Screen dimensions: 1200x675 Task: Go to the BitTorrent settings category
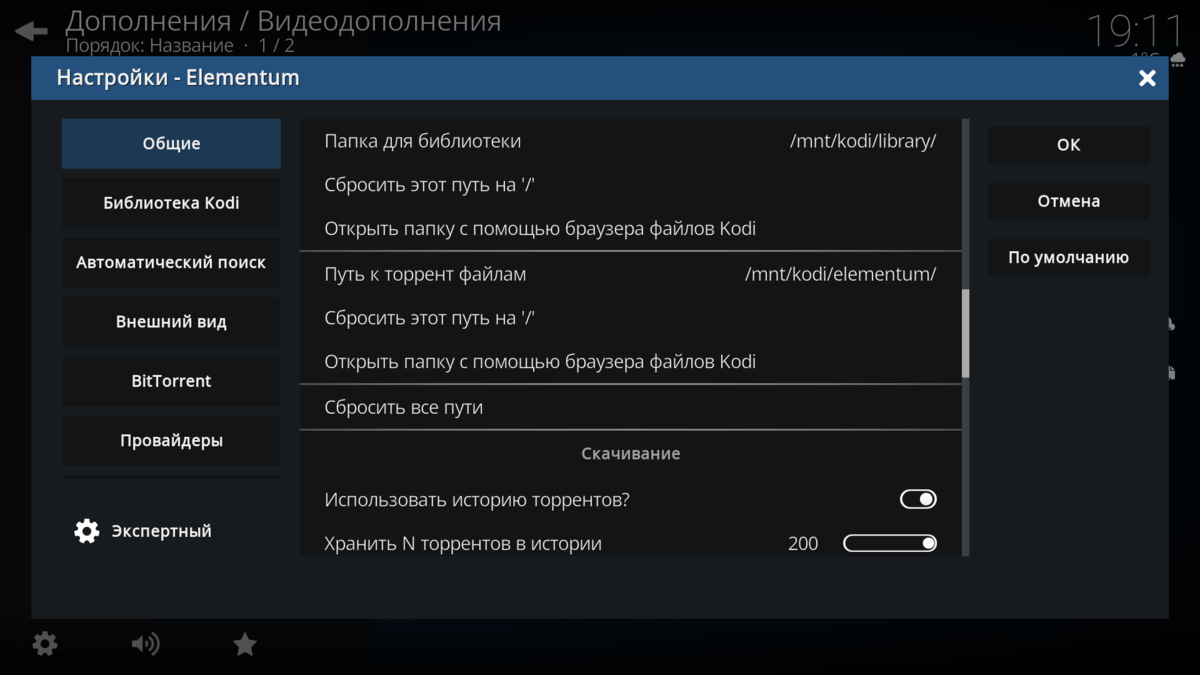point(171,381)
